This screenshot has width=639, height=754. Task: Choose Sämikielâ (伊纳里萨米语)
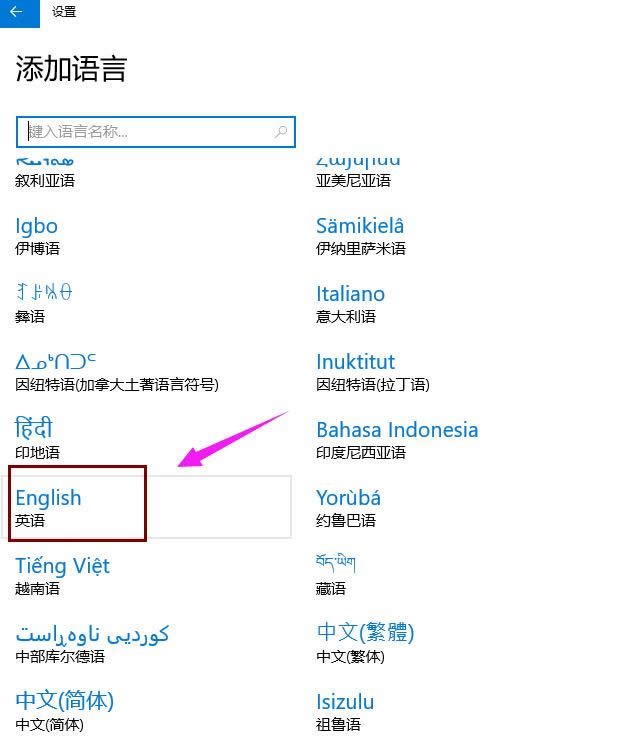(x=360, y=235)
